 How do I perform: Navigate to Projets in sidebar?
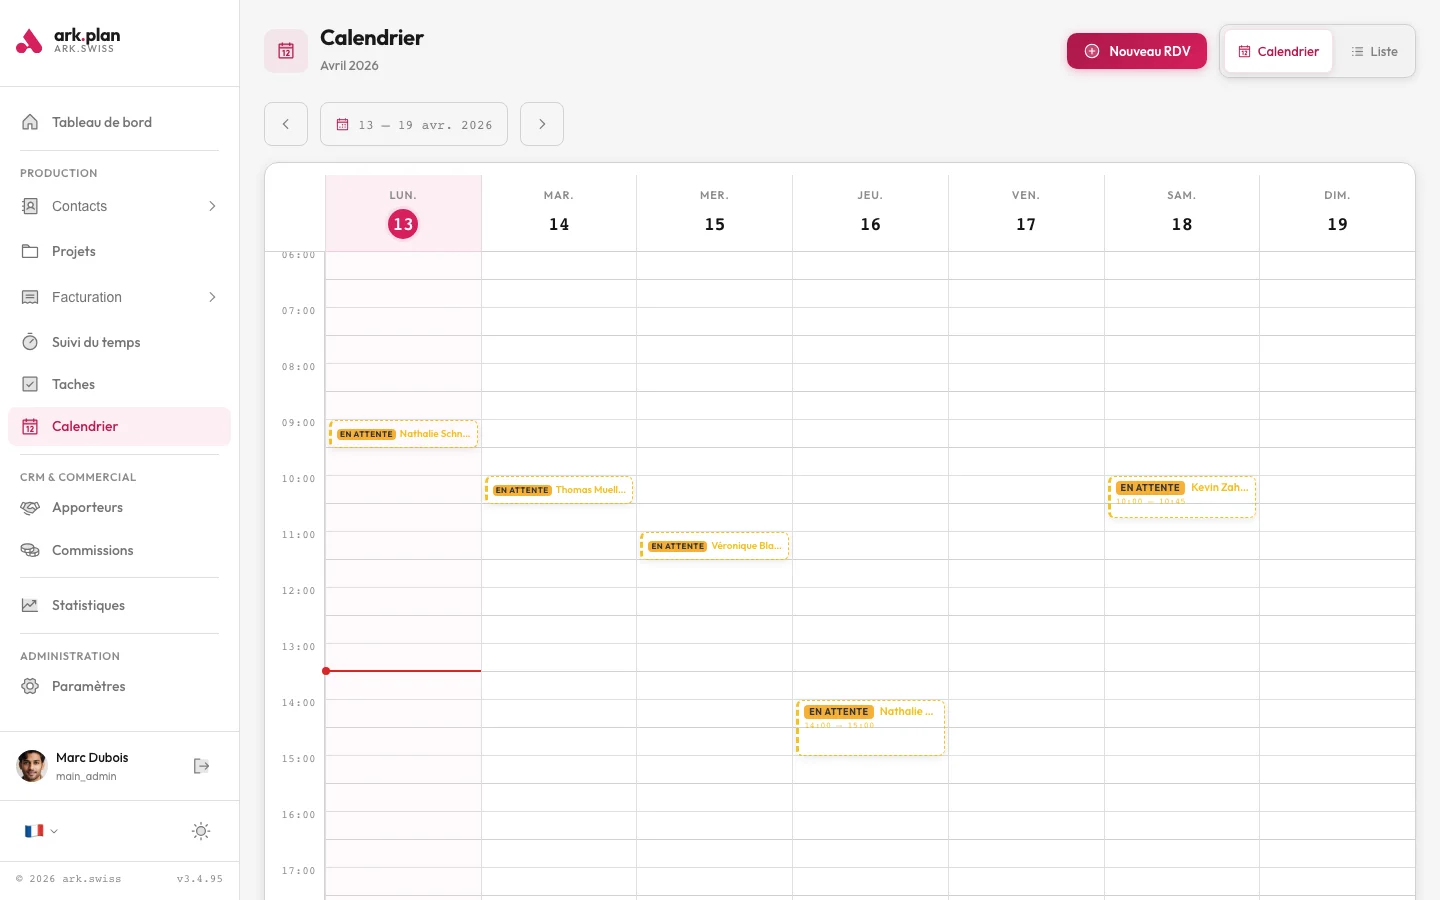[x=74, y=251]
